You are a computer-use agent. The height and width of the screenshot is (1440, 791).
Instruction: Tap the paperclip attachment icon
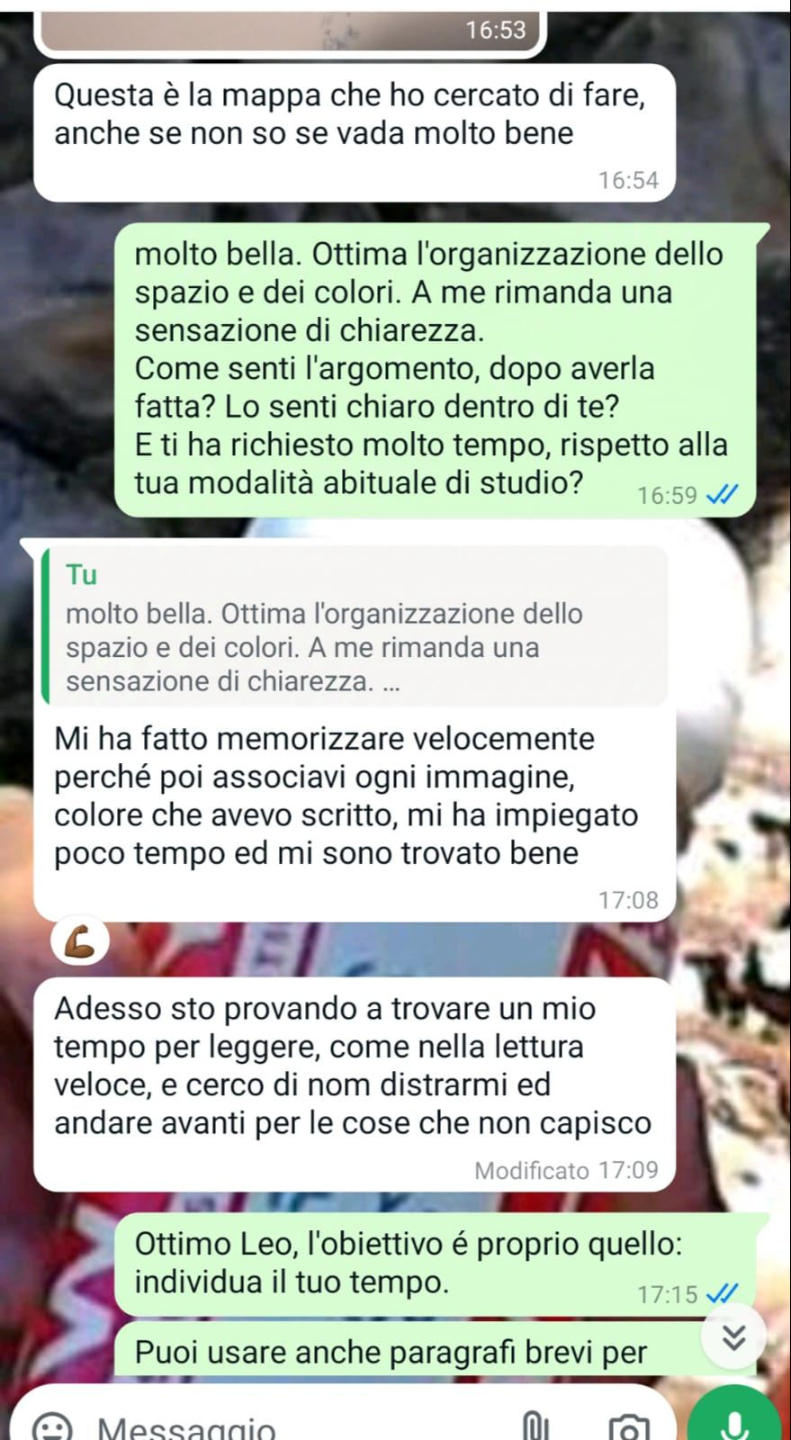click(535, 1425)
